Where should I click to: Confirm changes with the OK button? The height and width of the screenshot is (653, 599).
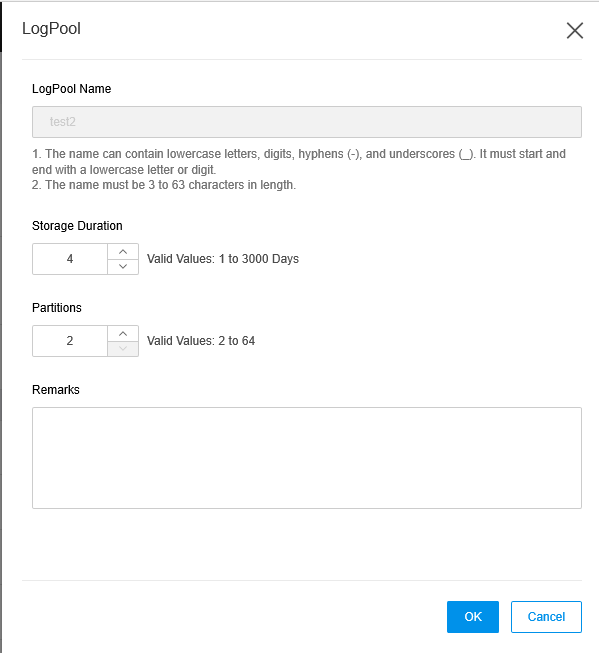pos(473,617)
